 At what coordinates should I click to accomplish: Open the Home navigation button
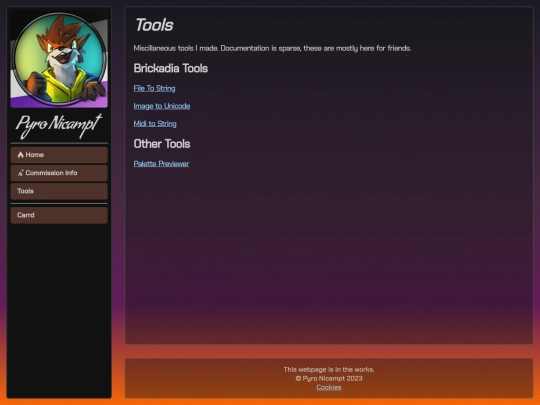click(x=59, y=155)
